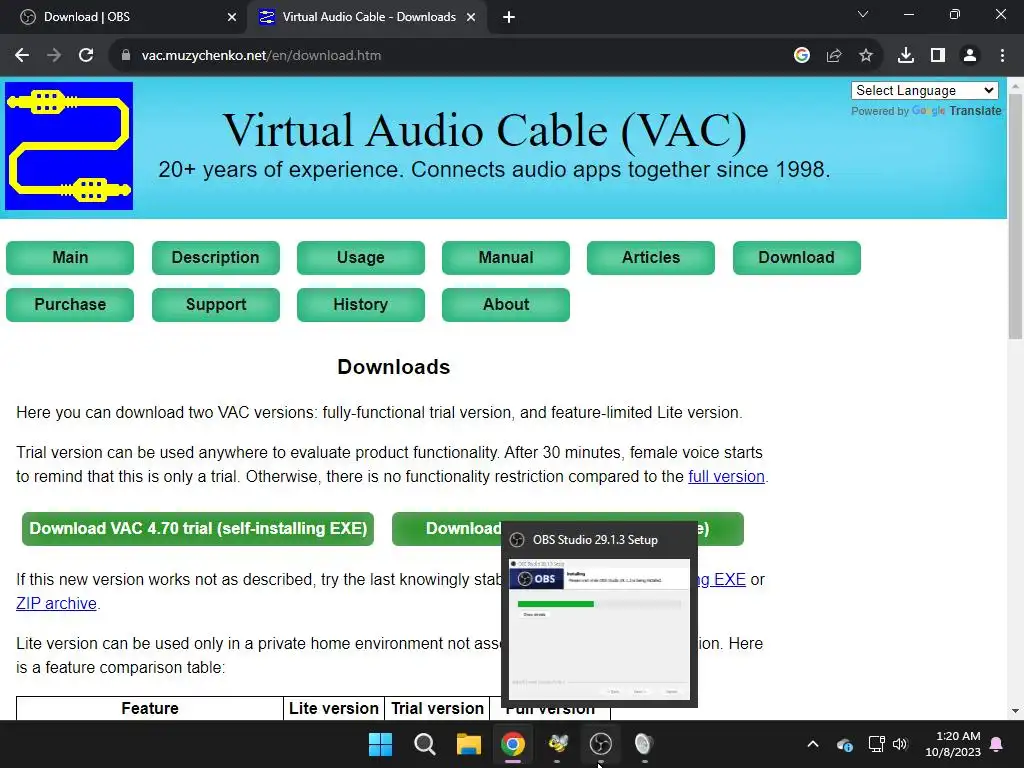Open tab search chevron
The image size is (1024, 768).
(x=863, y=14)
